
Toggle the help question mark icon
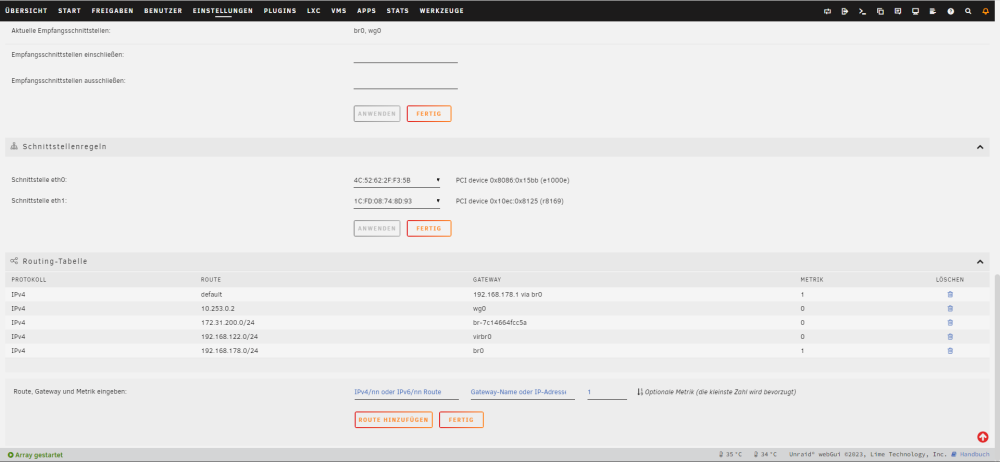[x=950, y=11]
